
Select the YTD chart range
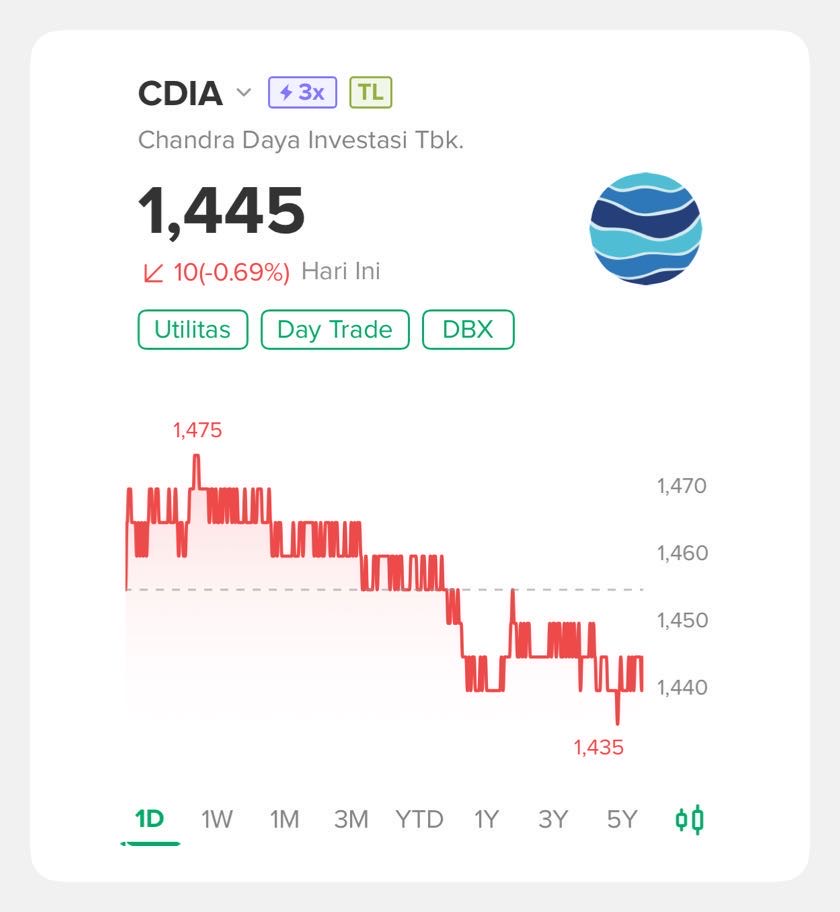419,820
